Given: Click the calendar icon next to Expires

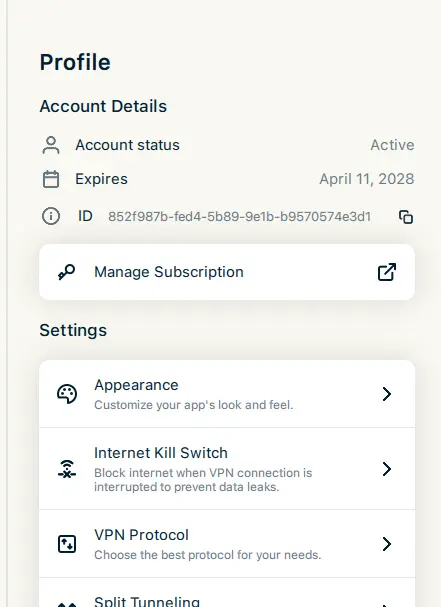Looking at the screenshot, I should coord(51,179).
